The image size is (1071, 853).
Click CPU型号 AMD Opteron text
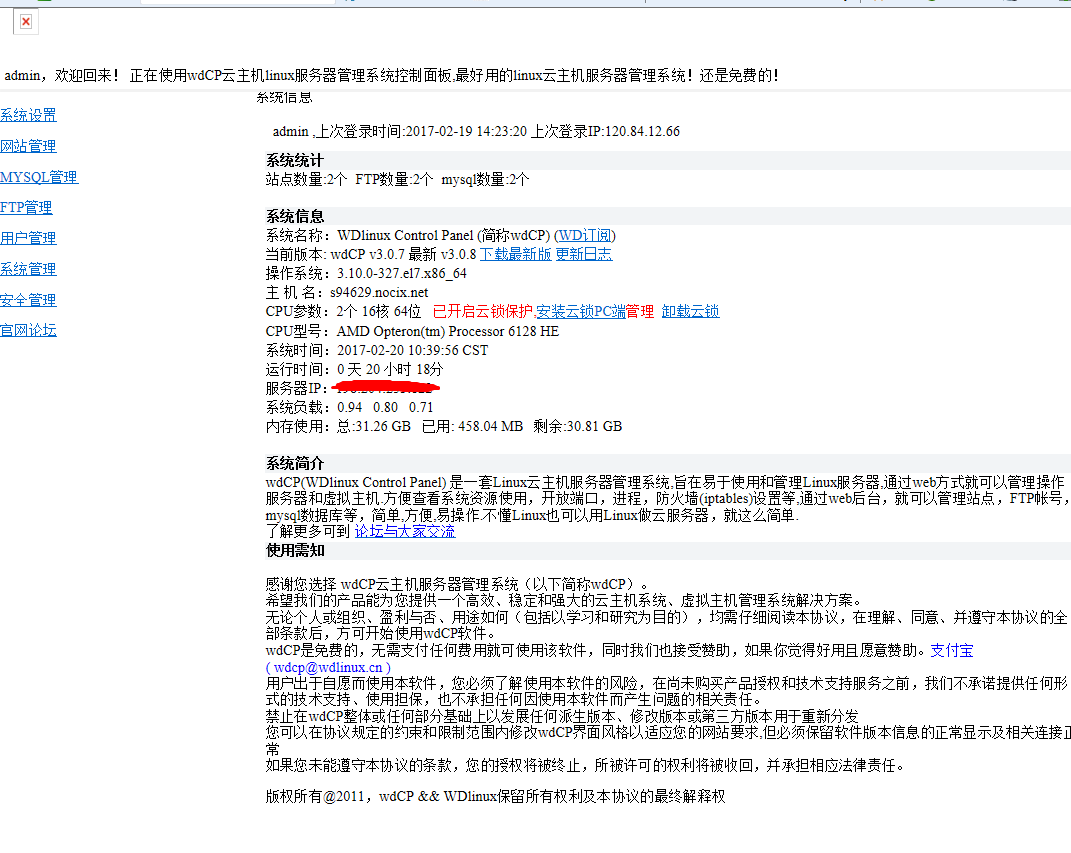pos(413,331)
